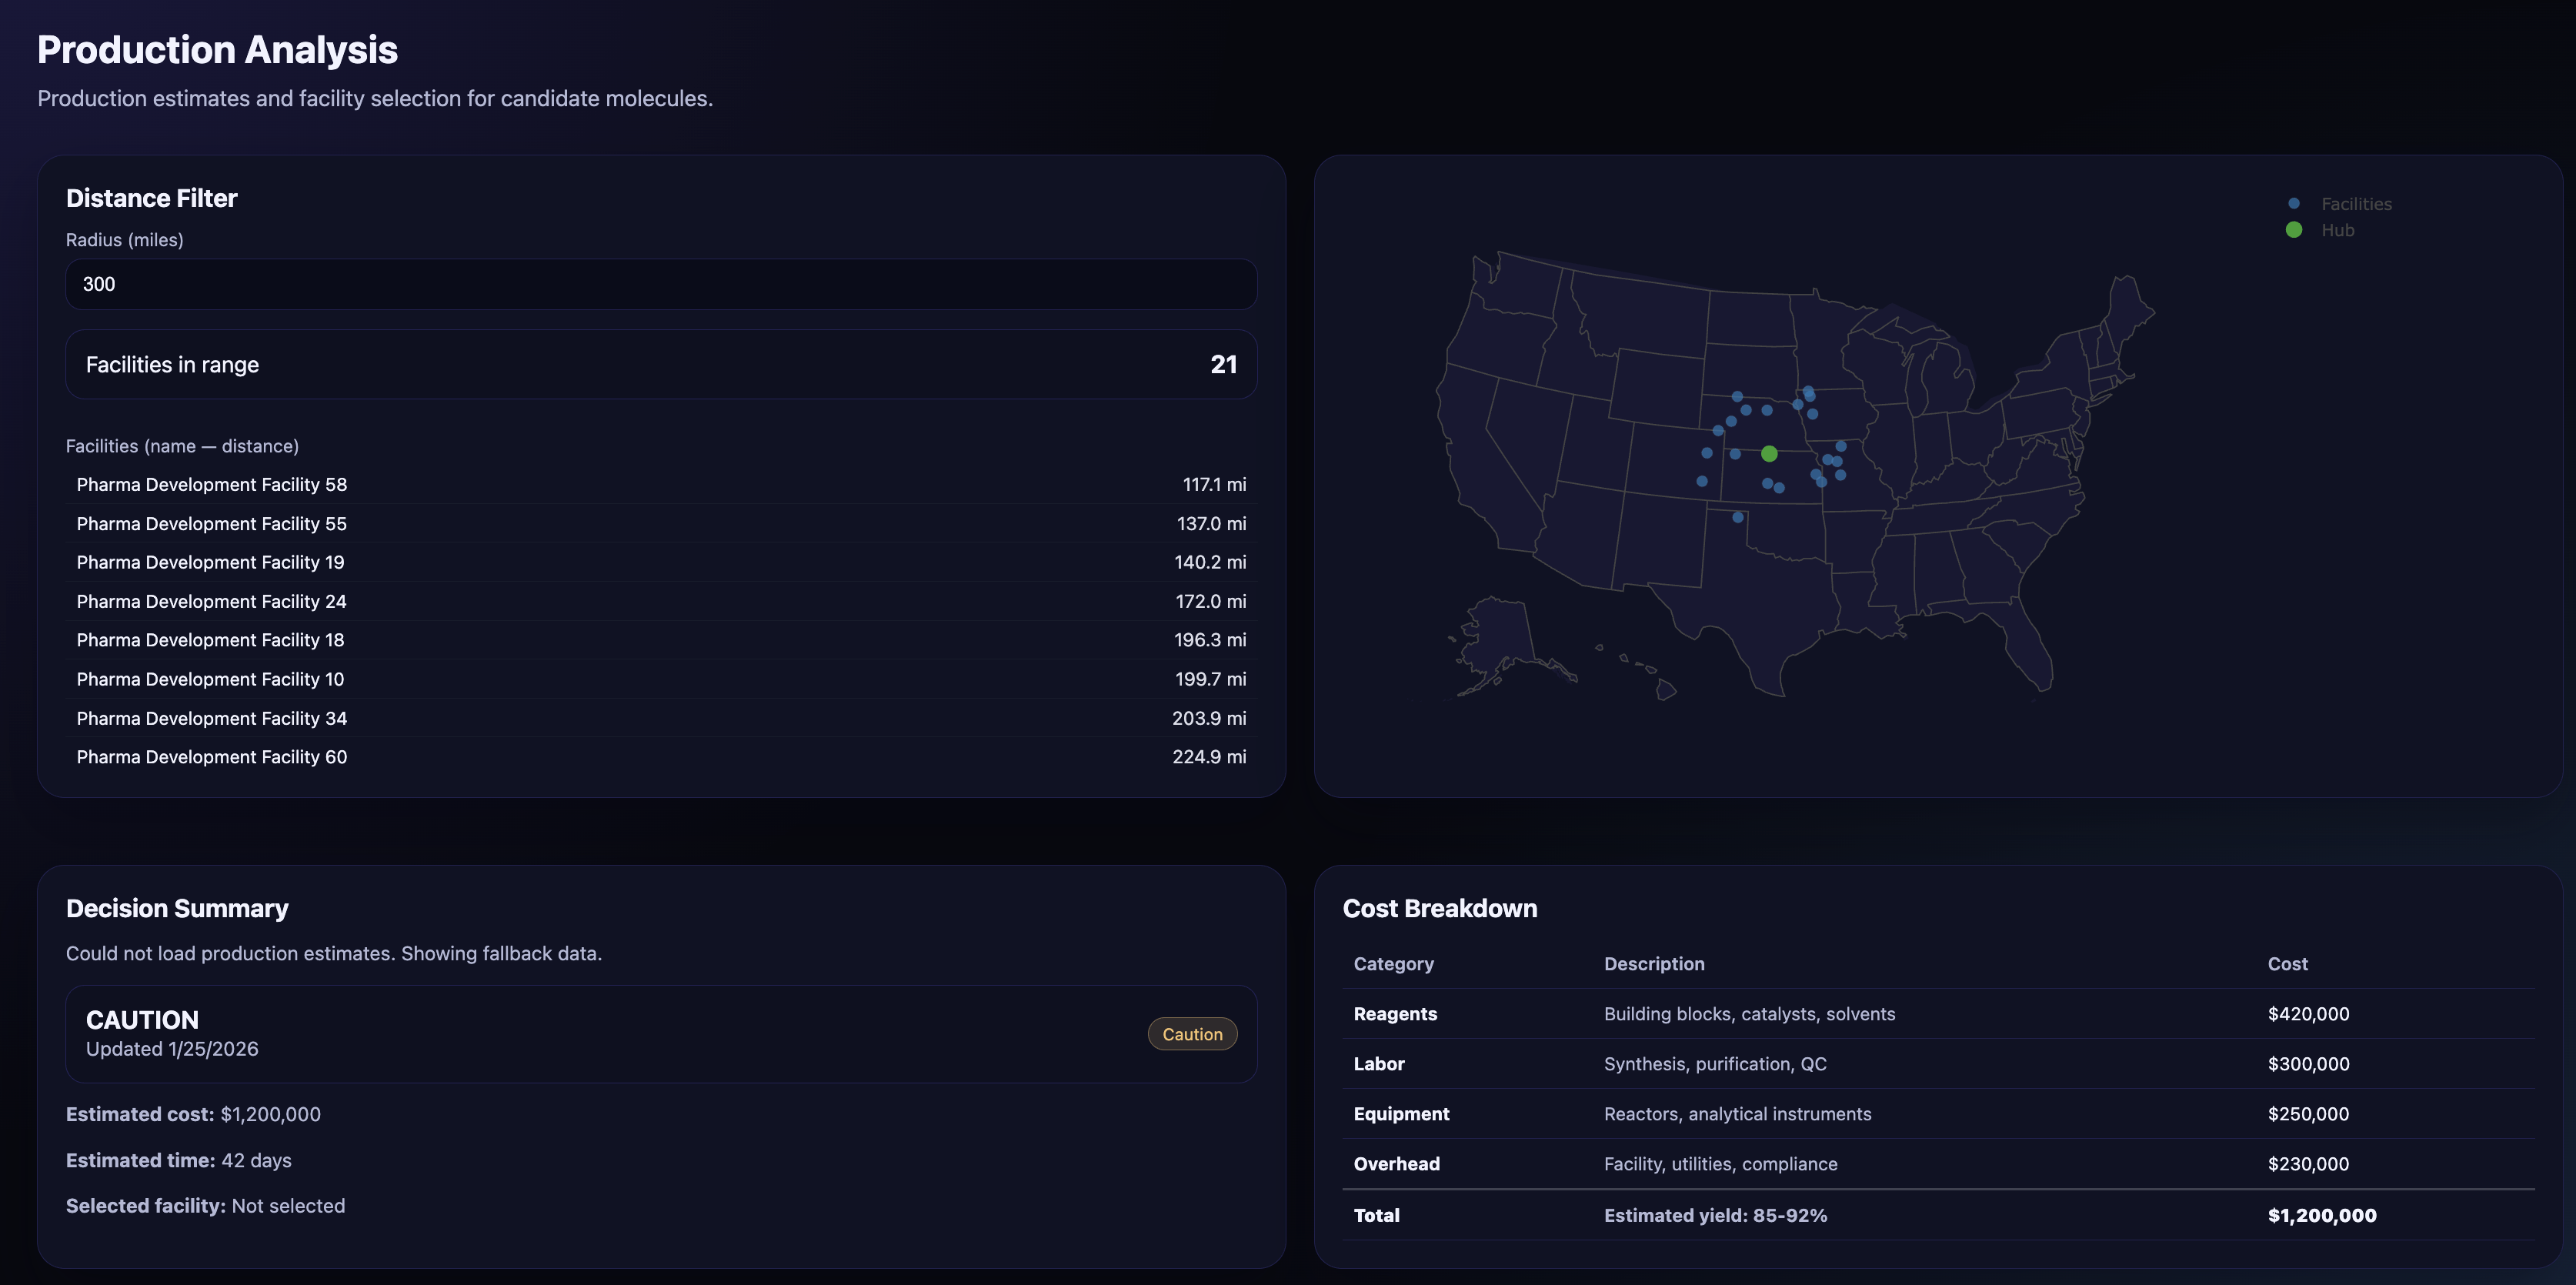Click the blue Facilities legend dot
This screenshot has width=2576, height=1285.
[2294, 204]
